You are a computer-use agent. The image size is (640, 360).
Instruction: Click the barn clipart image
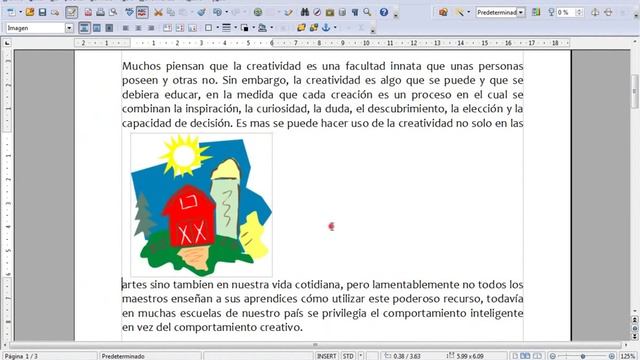[x=201, y=205]
